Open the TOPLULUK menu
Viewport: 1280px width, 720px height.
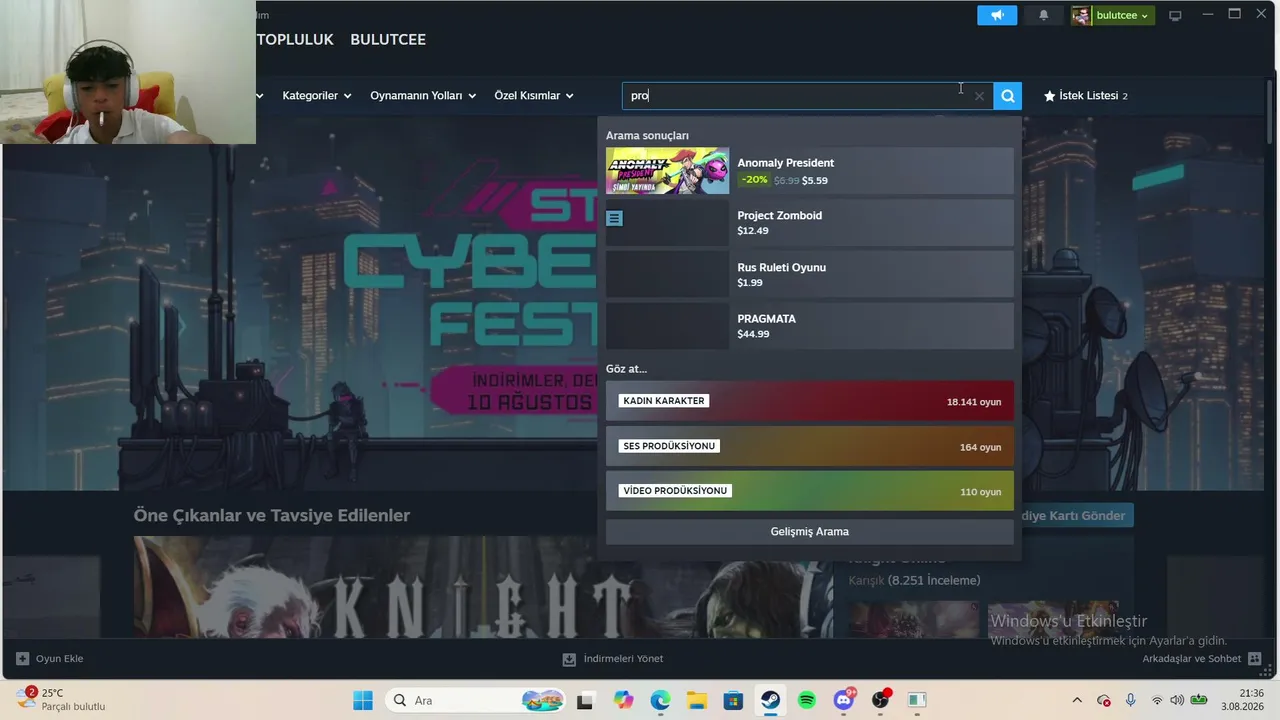[x=295, y=40]
